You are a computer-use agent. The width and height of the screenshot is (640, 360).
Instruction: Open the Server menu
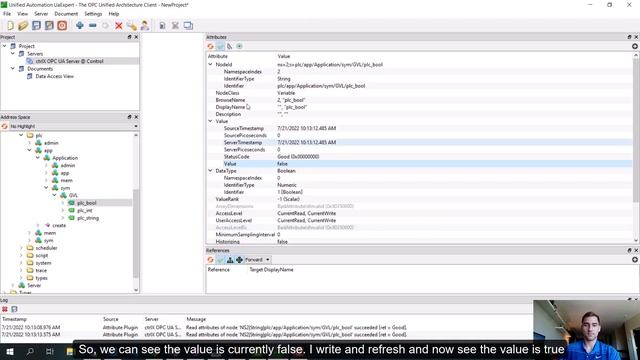coord(41,14)
